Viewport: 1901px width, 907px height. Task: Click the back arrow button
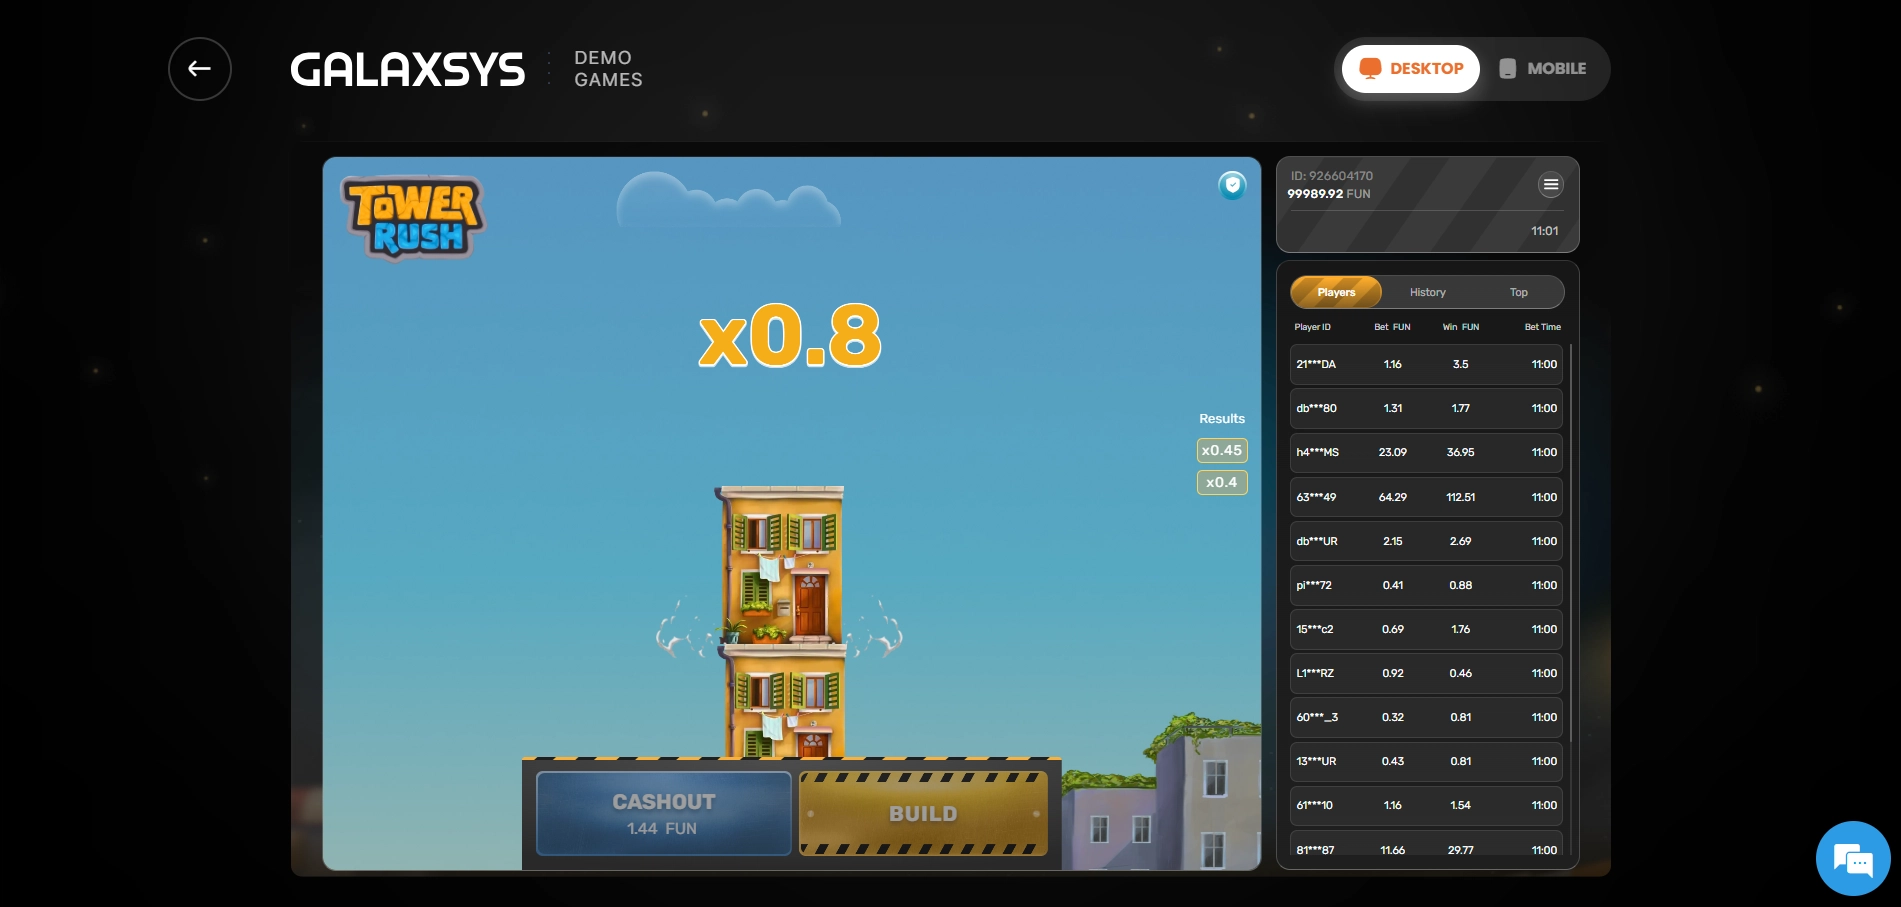click(x=200, y=69)
